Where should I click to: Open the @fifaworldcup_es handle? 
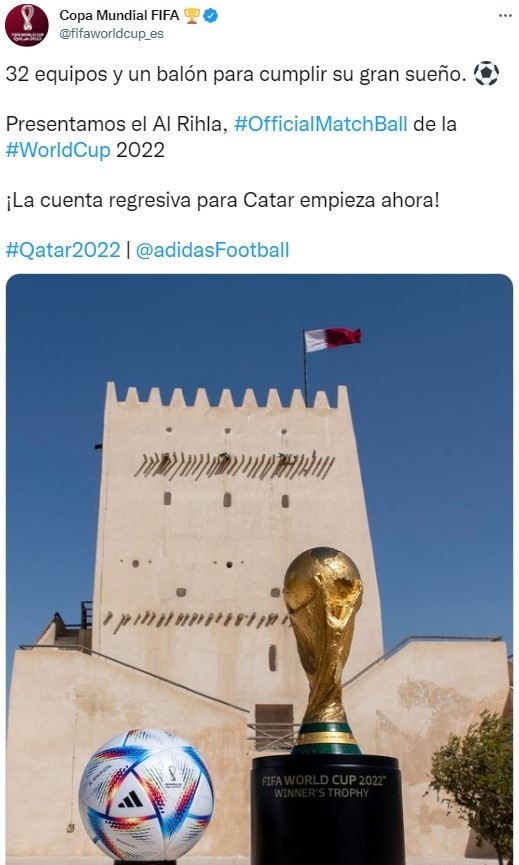111,34
